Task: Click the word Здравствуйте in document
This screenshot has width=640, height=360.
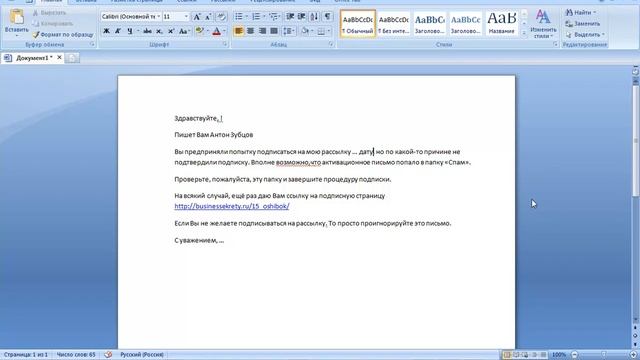Action: coord(196,118)
